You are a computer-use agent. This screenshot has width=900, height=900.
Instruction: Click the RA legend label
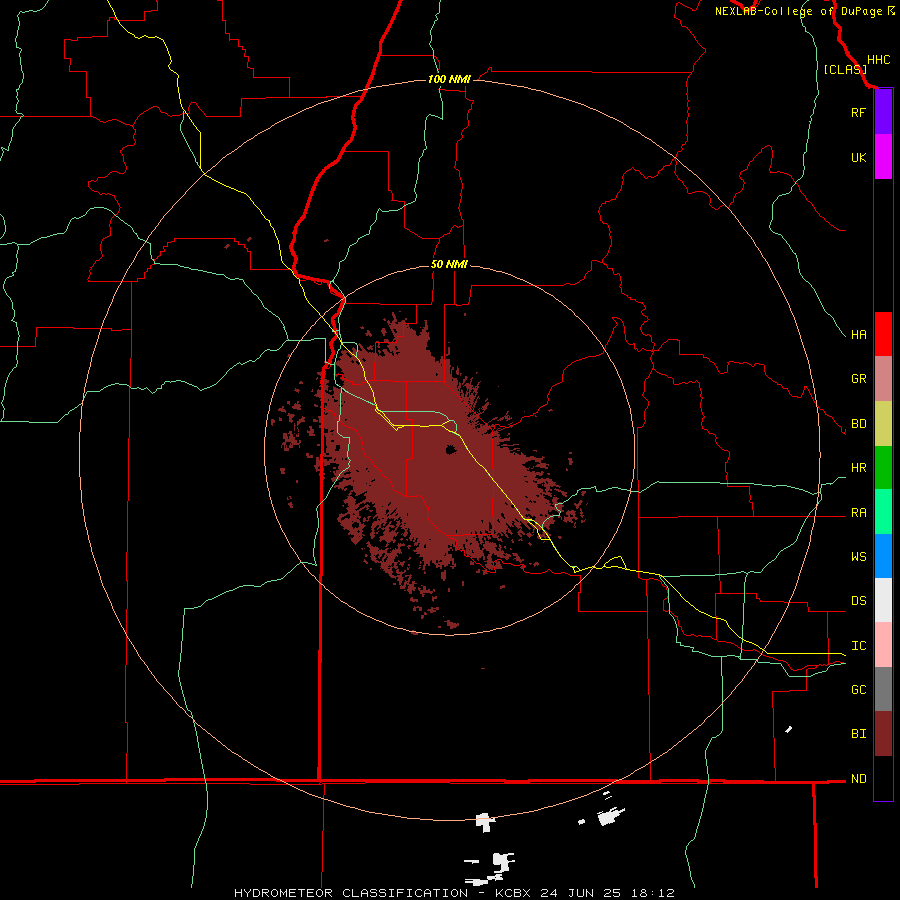click(x=858, y=513)
